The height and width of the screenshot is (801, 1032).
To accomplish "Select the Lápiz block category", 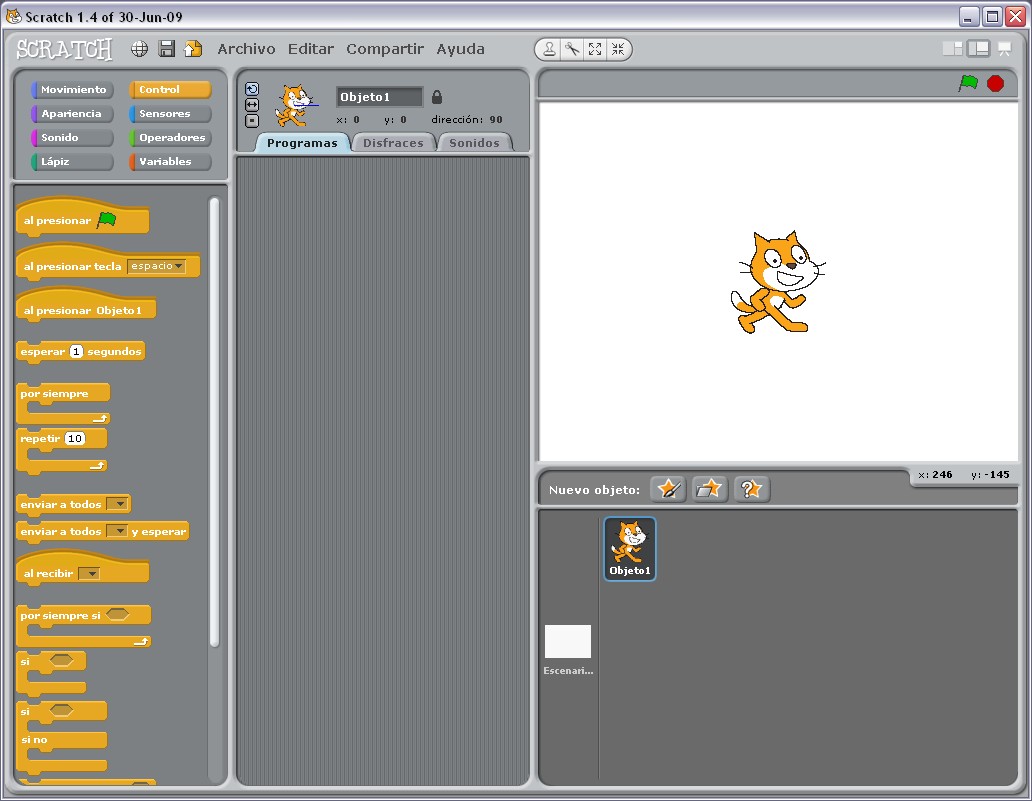I will [72, 161].
